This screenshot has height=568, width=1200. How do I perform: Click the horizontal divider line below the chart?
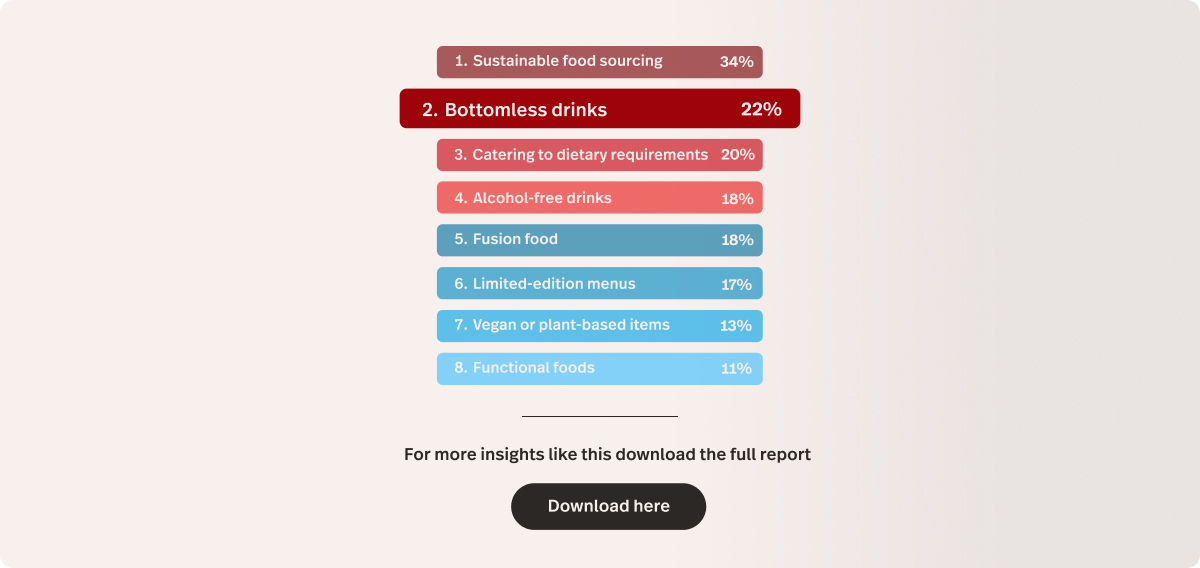pos(600,416)
